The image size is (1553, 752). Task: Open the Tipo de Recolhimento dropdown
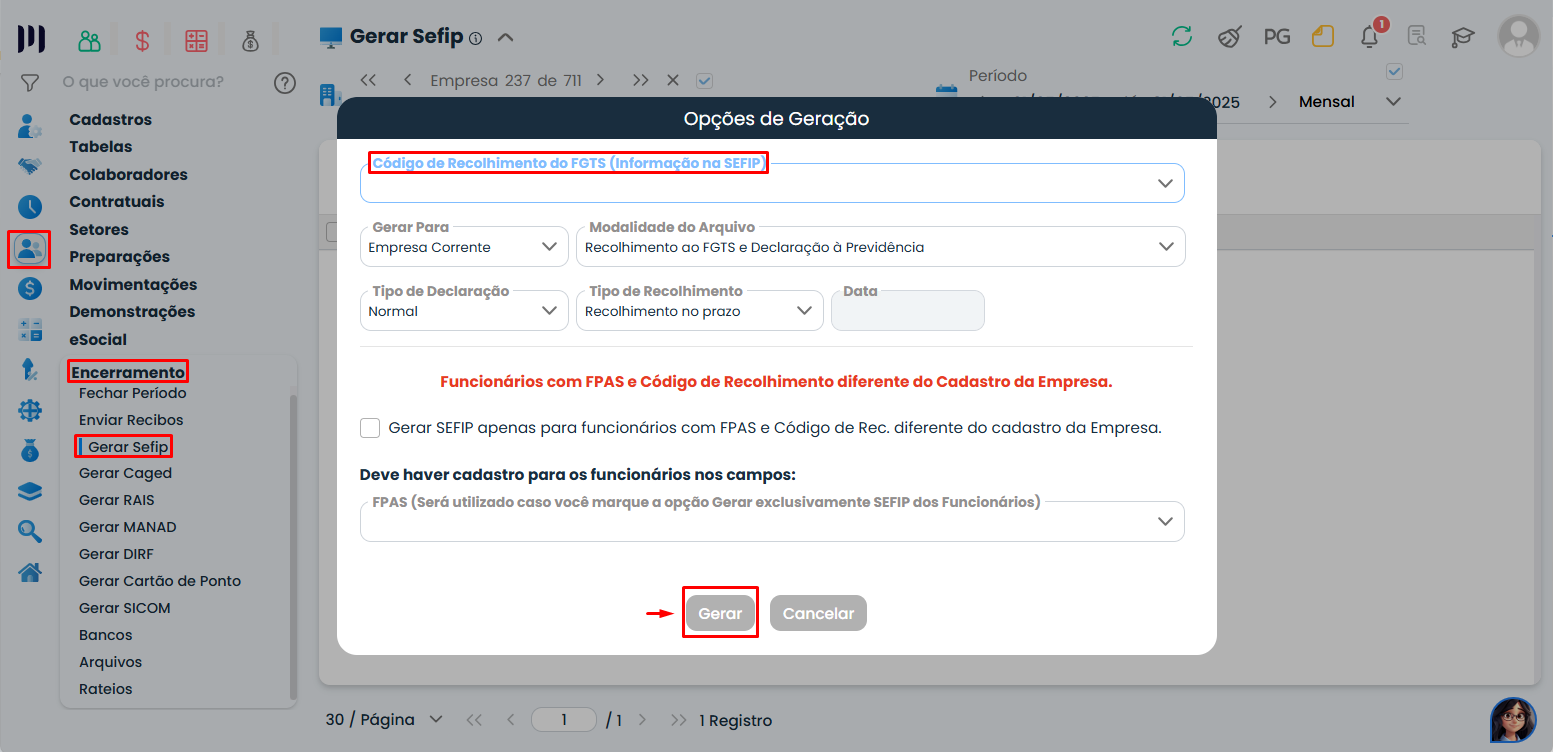[699, 311]
